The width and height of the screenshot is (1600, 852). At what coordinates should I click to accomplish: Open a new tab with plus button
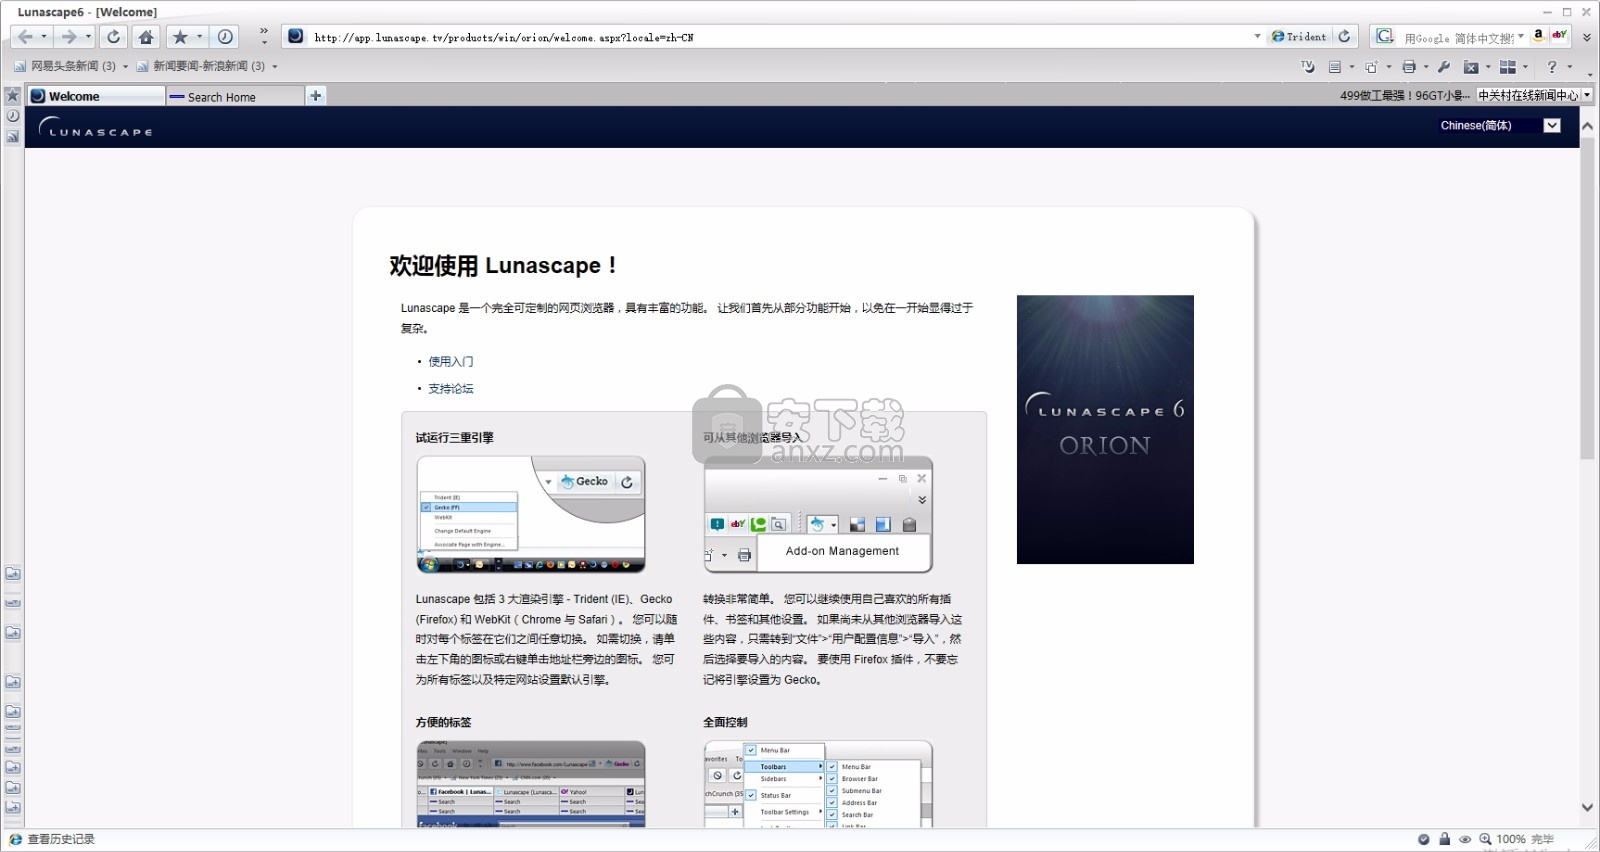click(x=316, y=96)
